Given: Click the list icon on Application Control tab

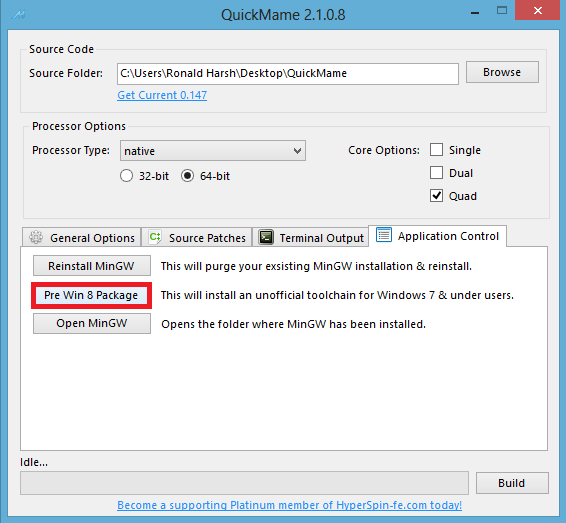Looking at the screenshot, I should point(384,235).
